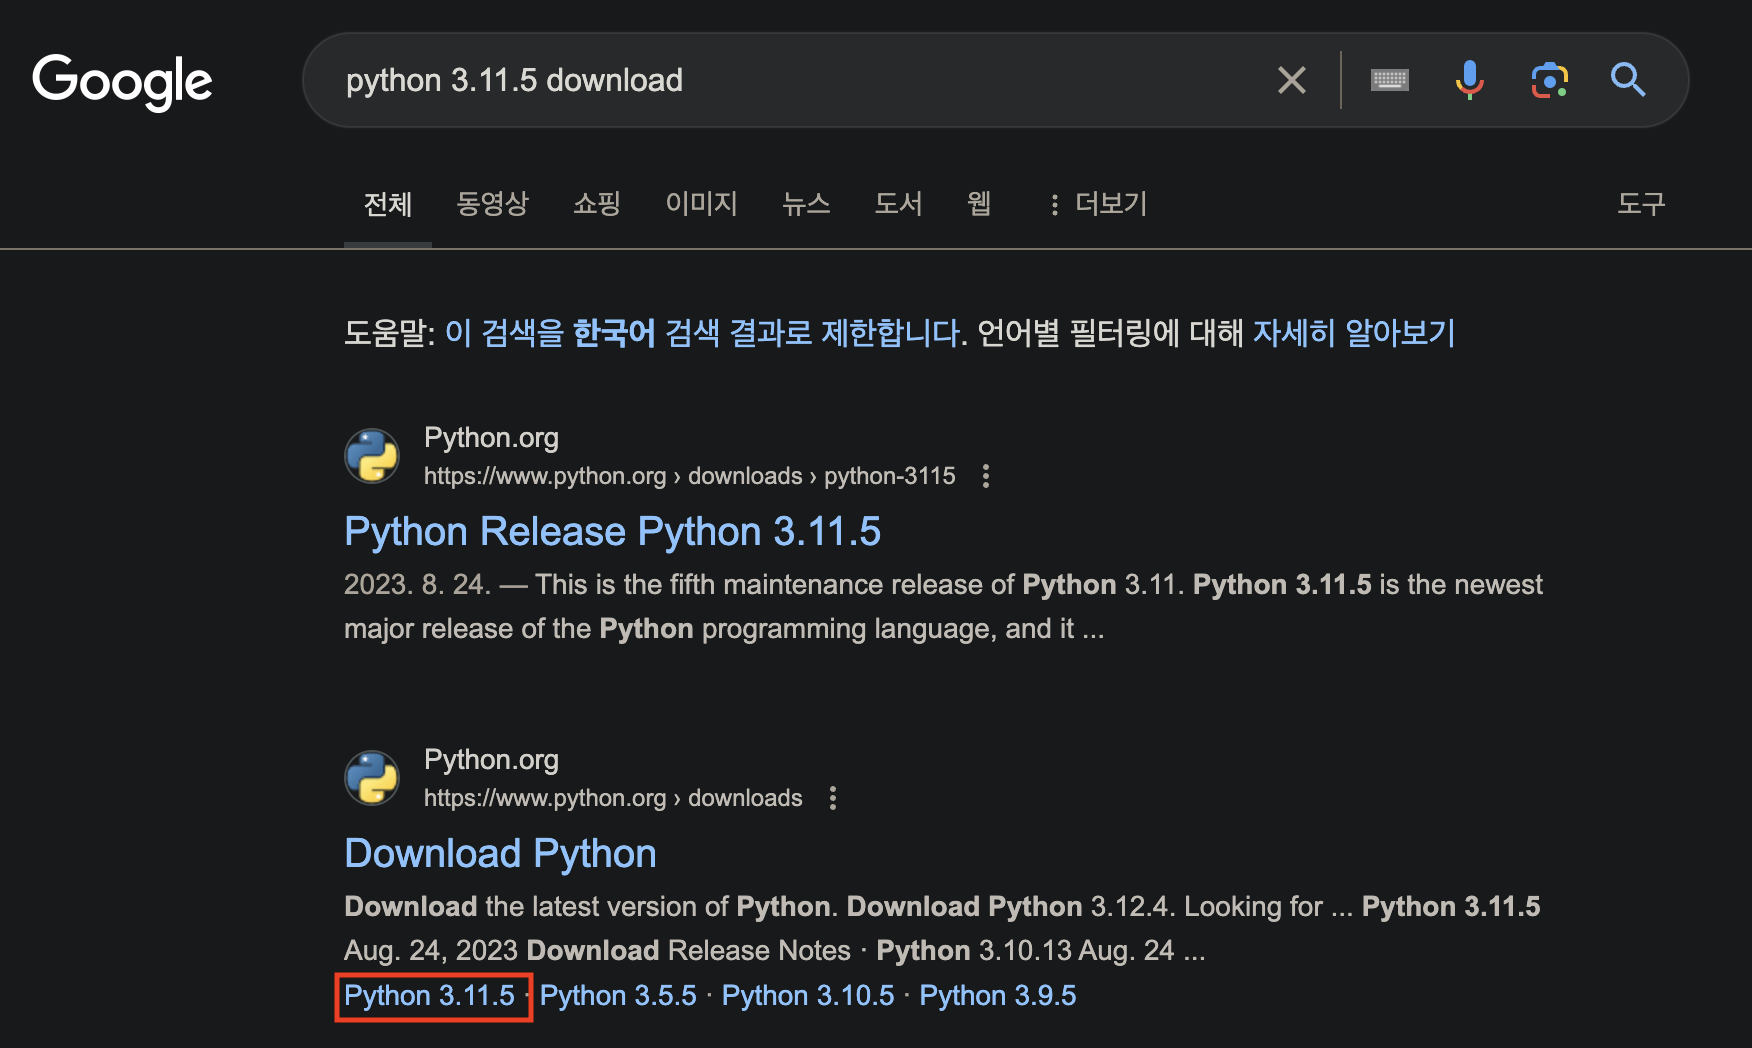Open the Python 3.5.5 sitelink
Screen dimensions: 1752x1048
coord(618,996)
